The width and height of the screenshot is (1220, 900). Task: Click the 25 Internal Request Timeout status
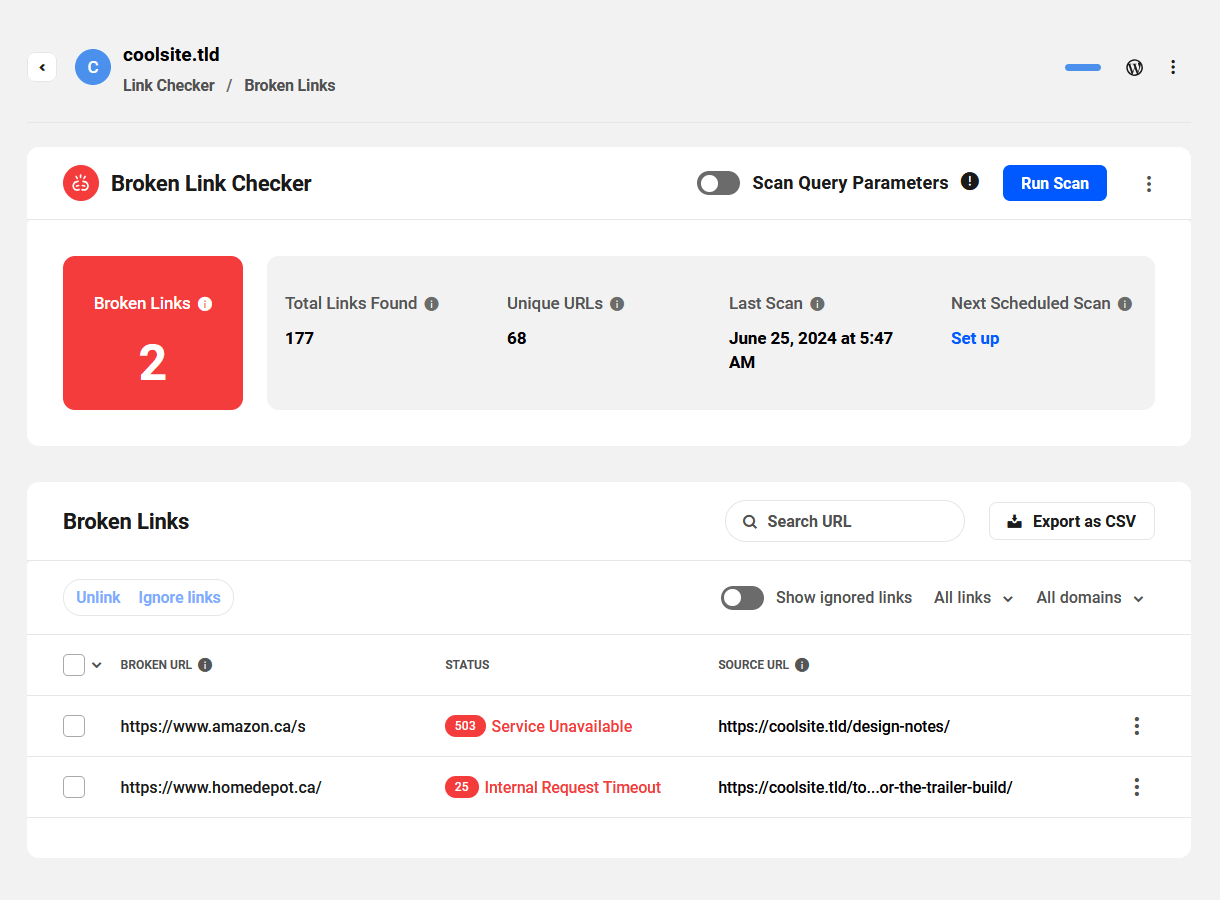[553, 788]
